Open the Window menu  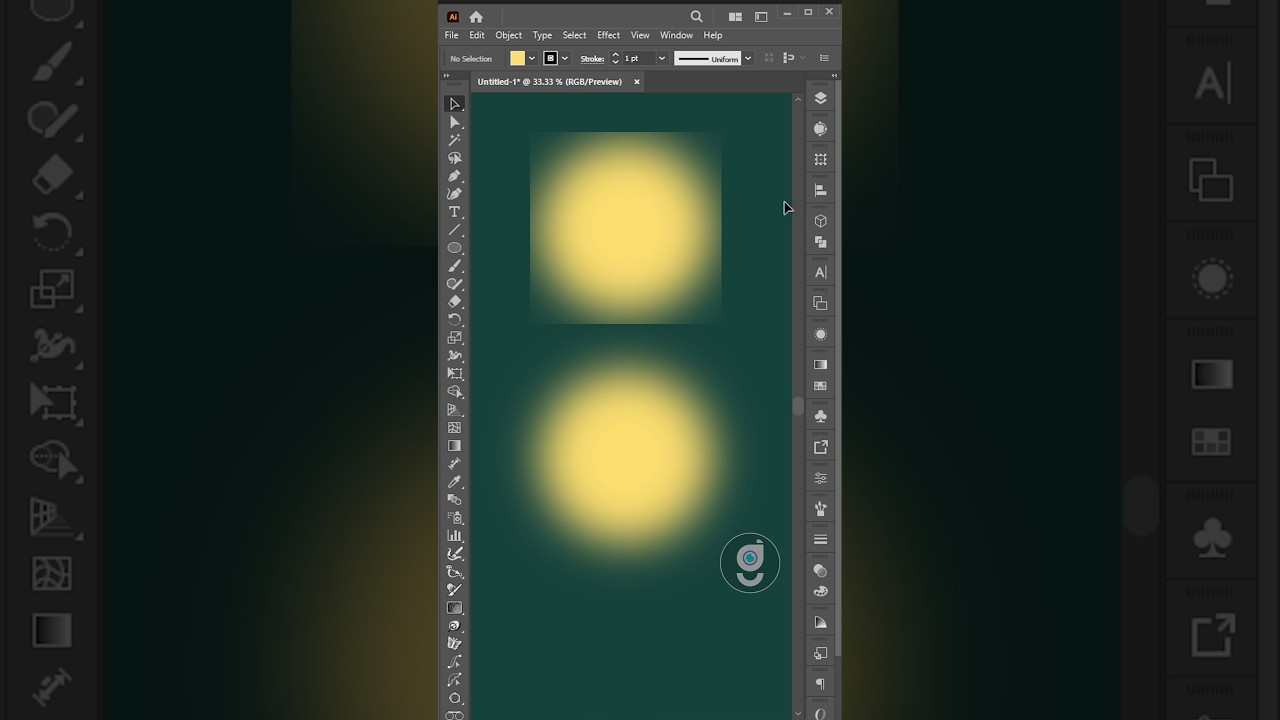(x=676, y=35)
